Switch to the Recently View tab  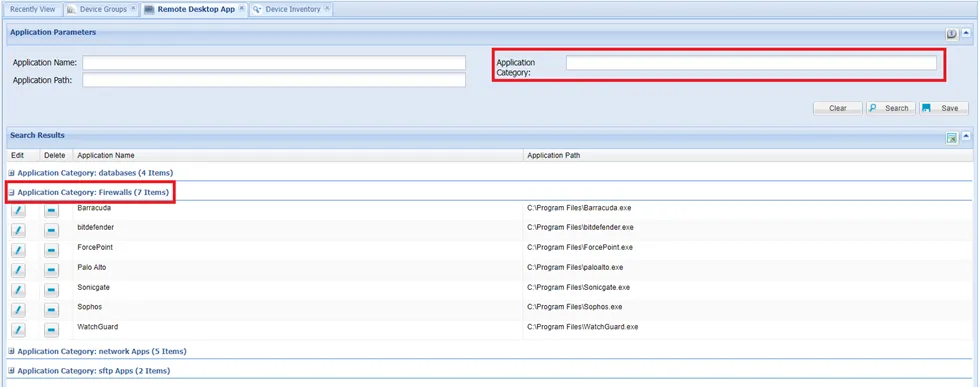click(x=32, y=9)
